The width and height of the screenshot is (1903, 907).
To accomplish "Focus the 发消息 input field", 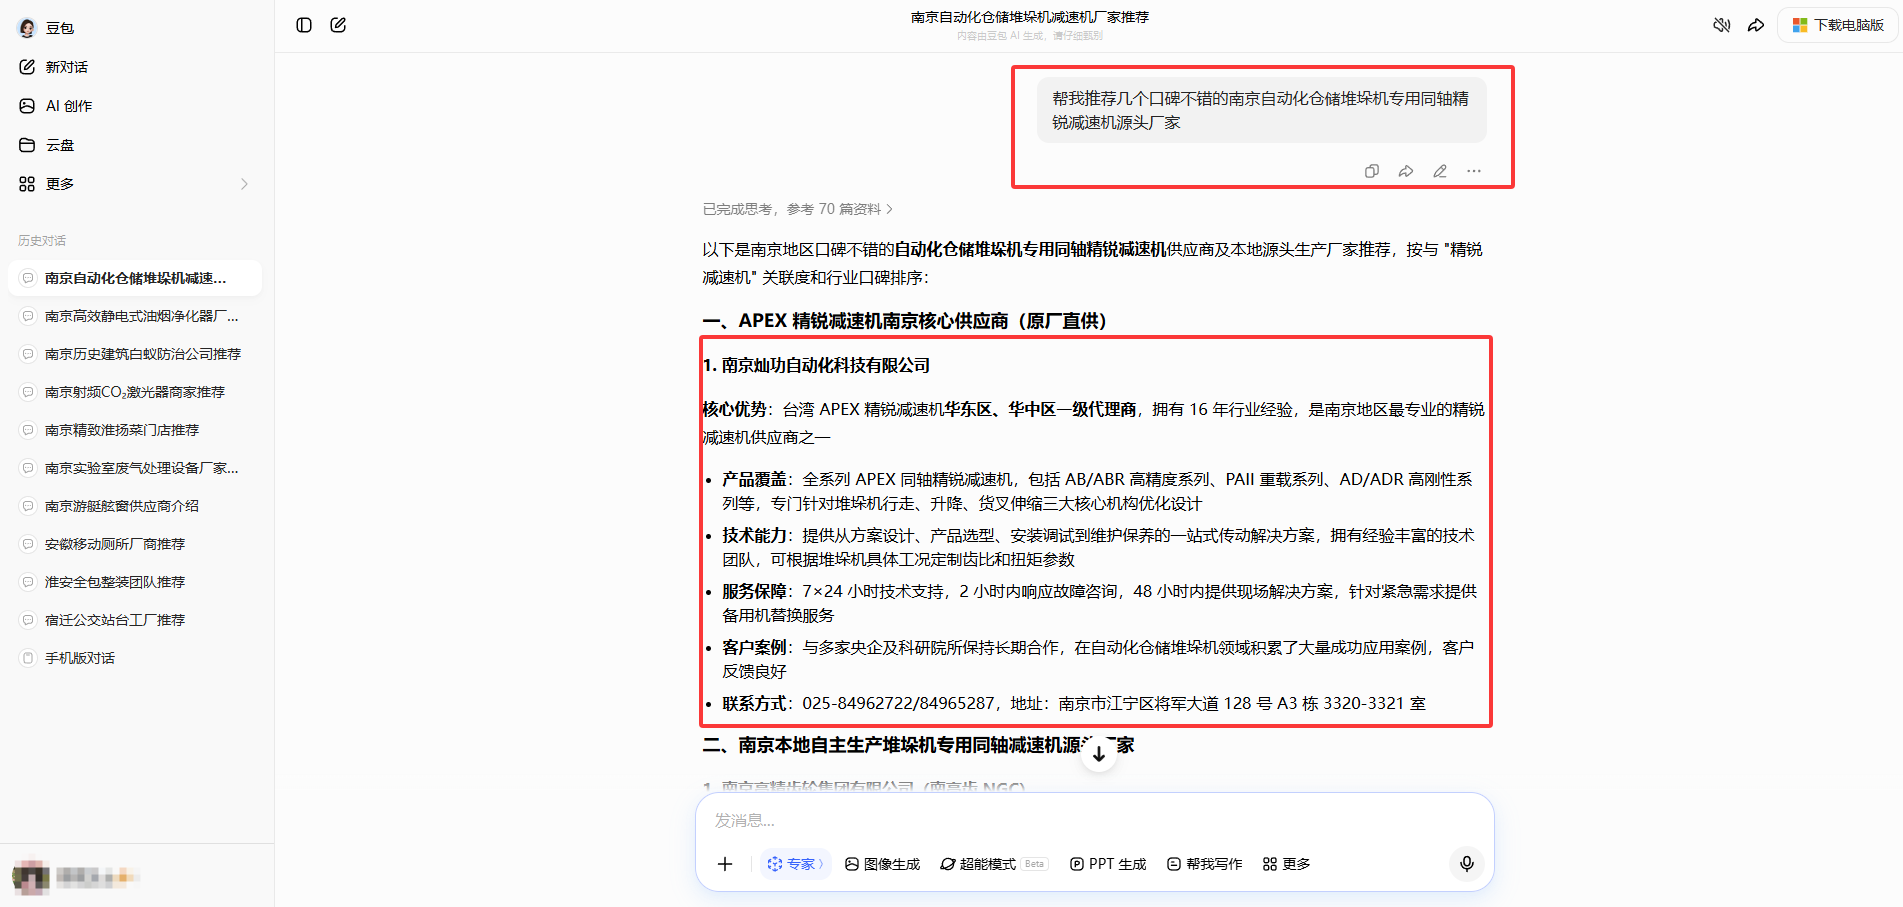I will pyautogui.click(x=1094, y=821).
